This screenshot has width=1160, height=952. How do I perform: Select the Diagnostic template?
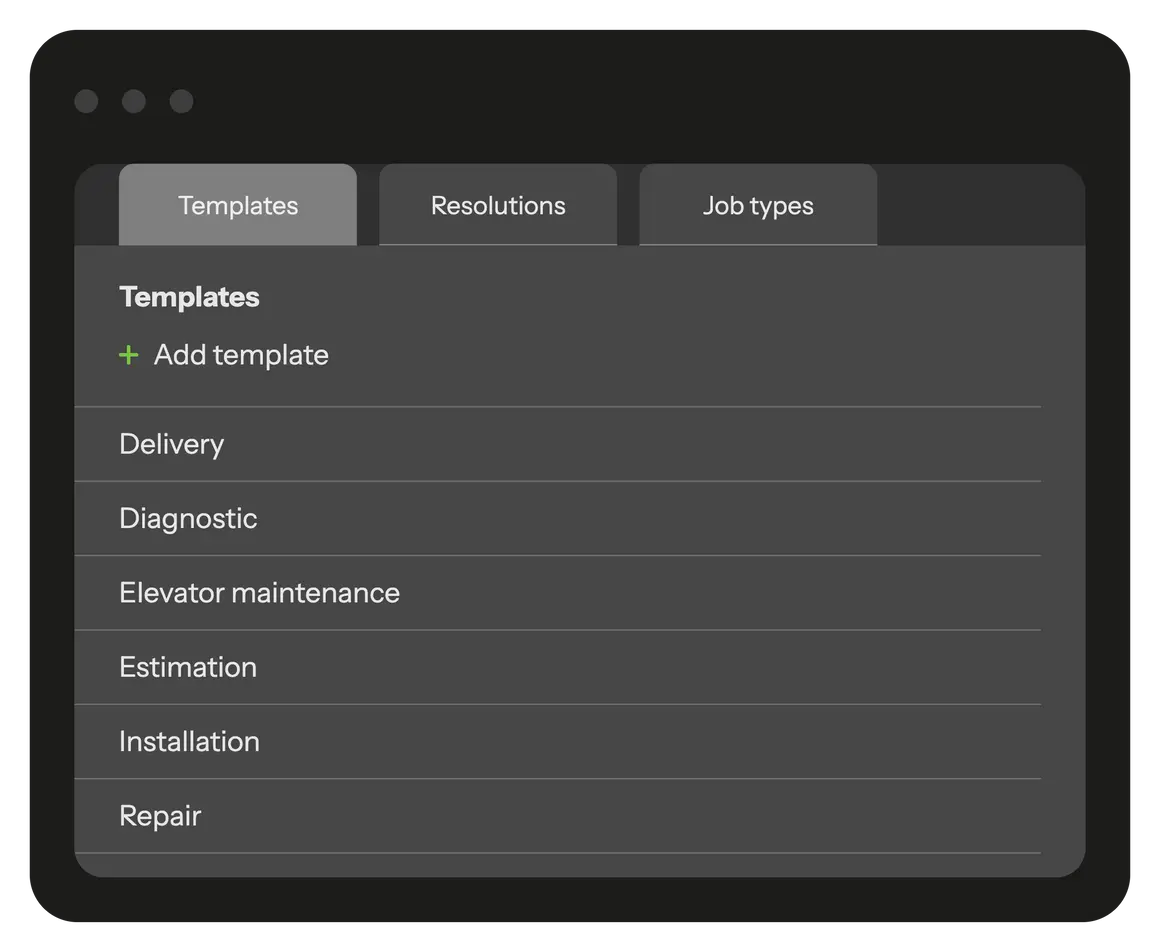[188, 518]
